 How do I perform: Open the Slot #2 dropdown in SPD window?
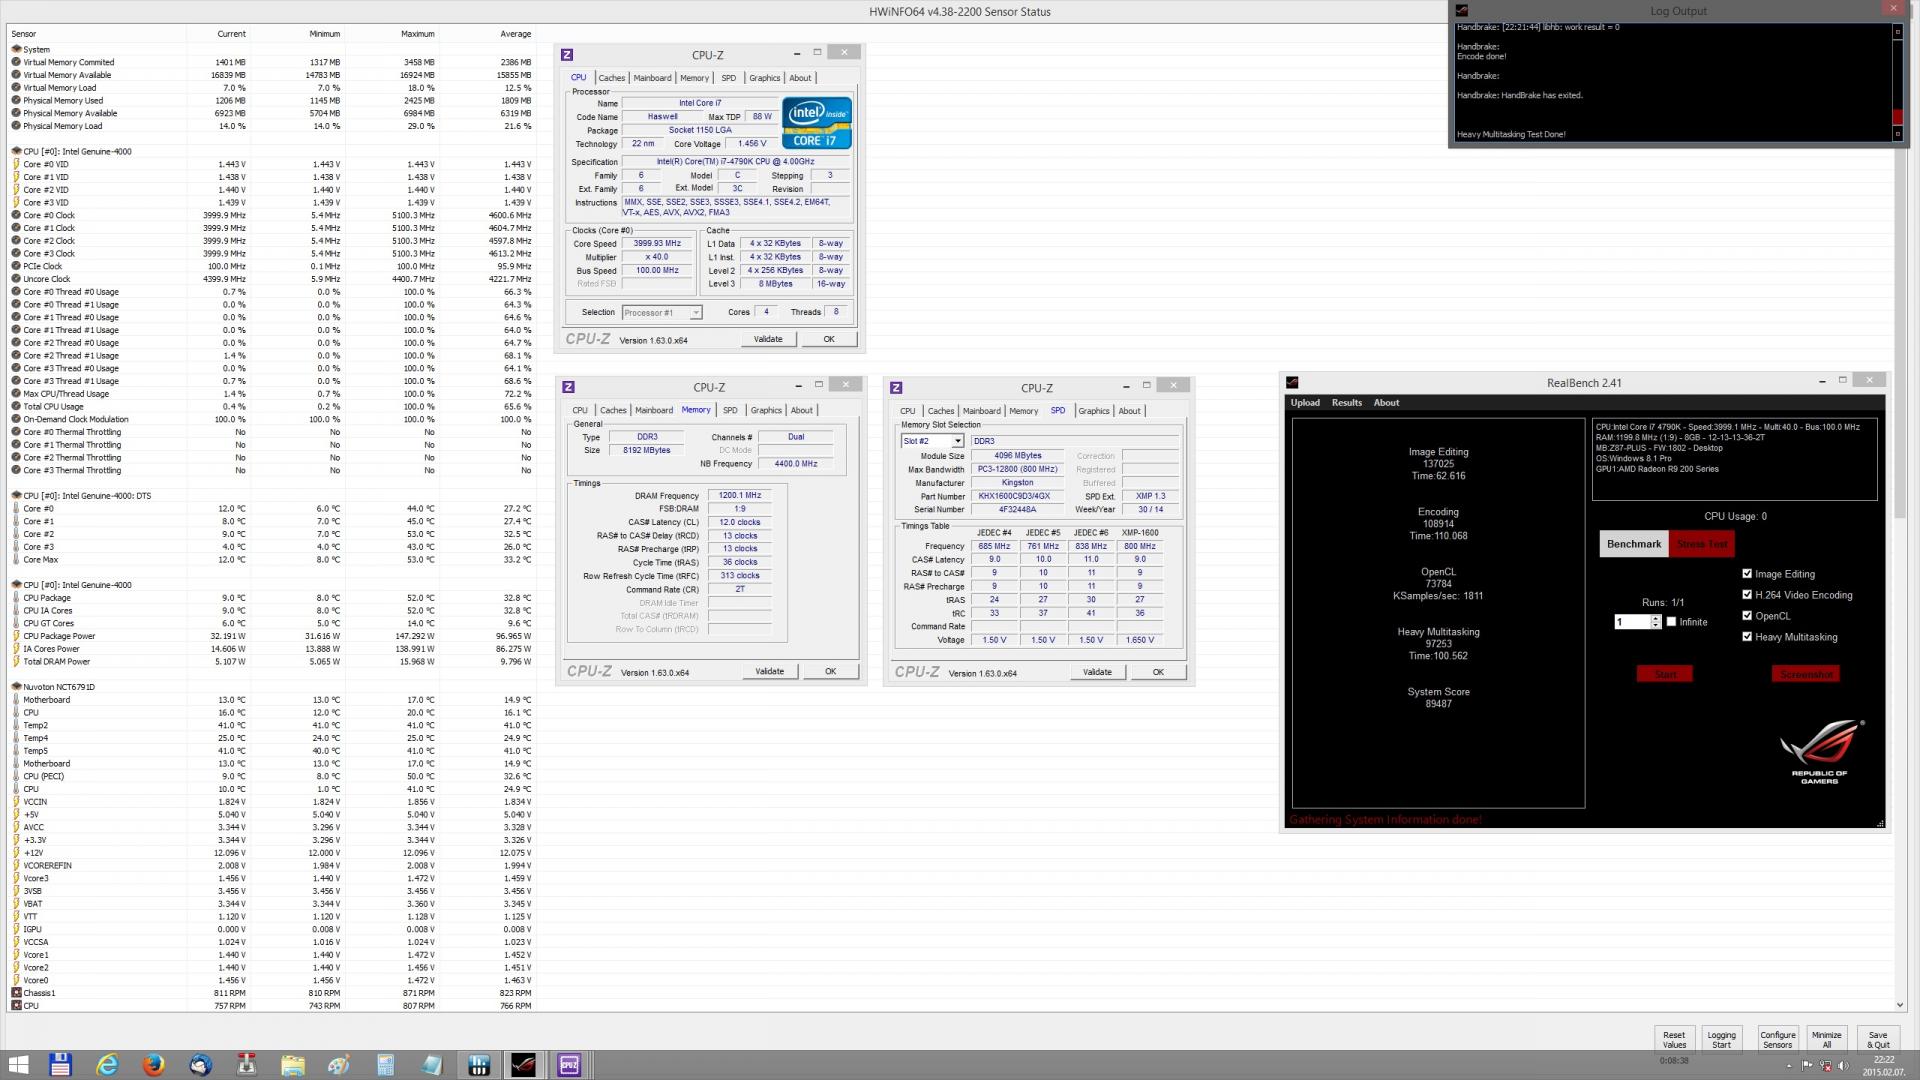tap(957, 441)
